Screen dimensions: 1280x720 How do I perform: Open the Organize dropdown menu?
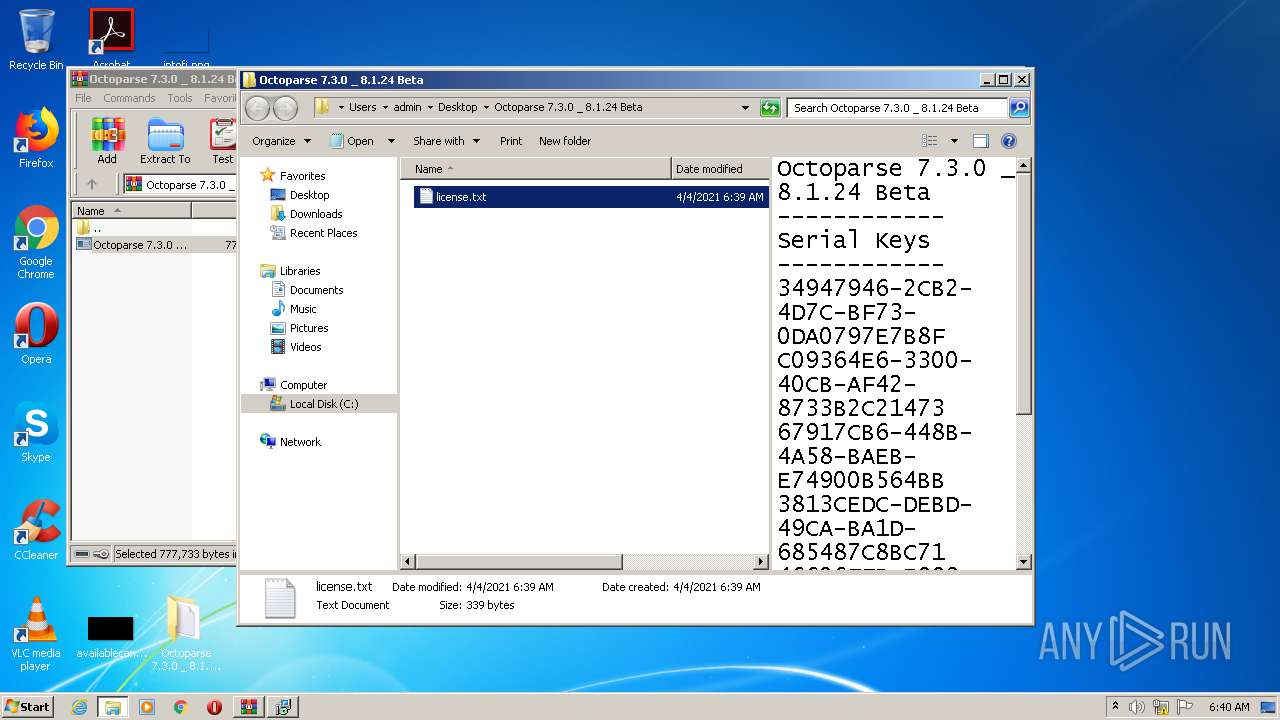pos(281,141)
